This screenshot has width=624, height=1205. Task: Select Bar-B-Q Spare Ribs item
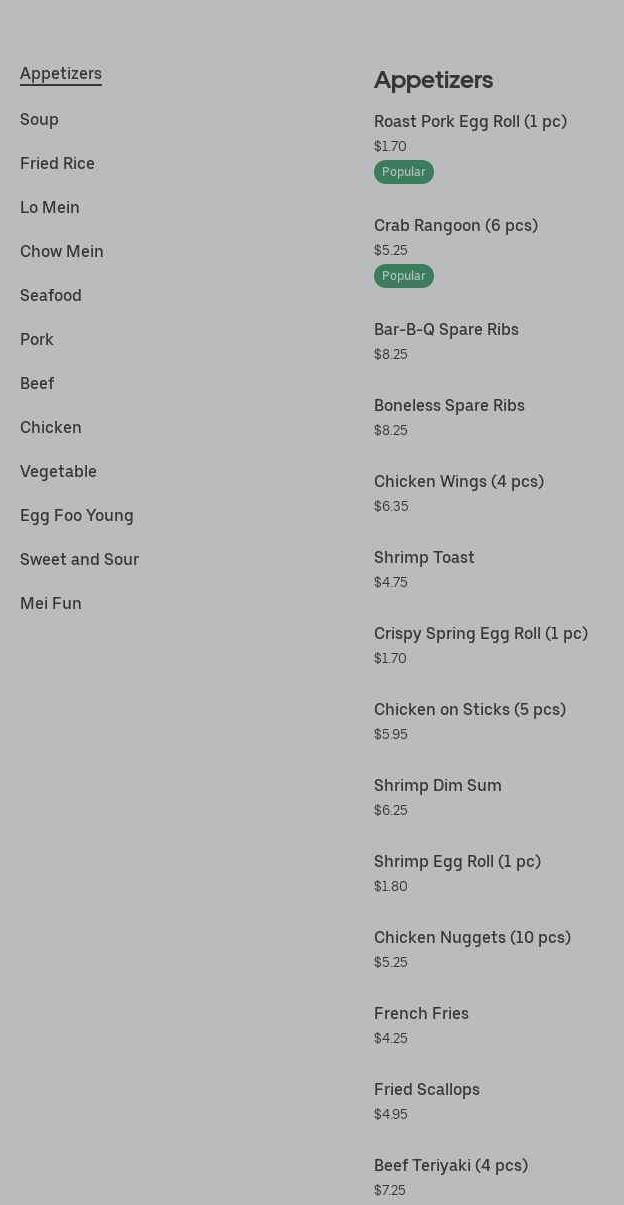(x=446, y=330)
